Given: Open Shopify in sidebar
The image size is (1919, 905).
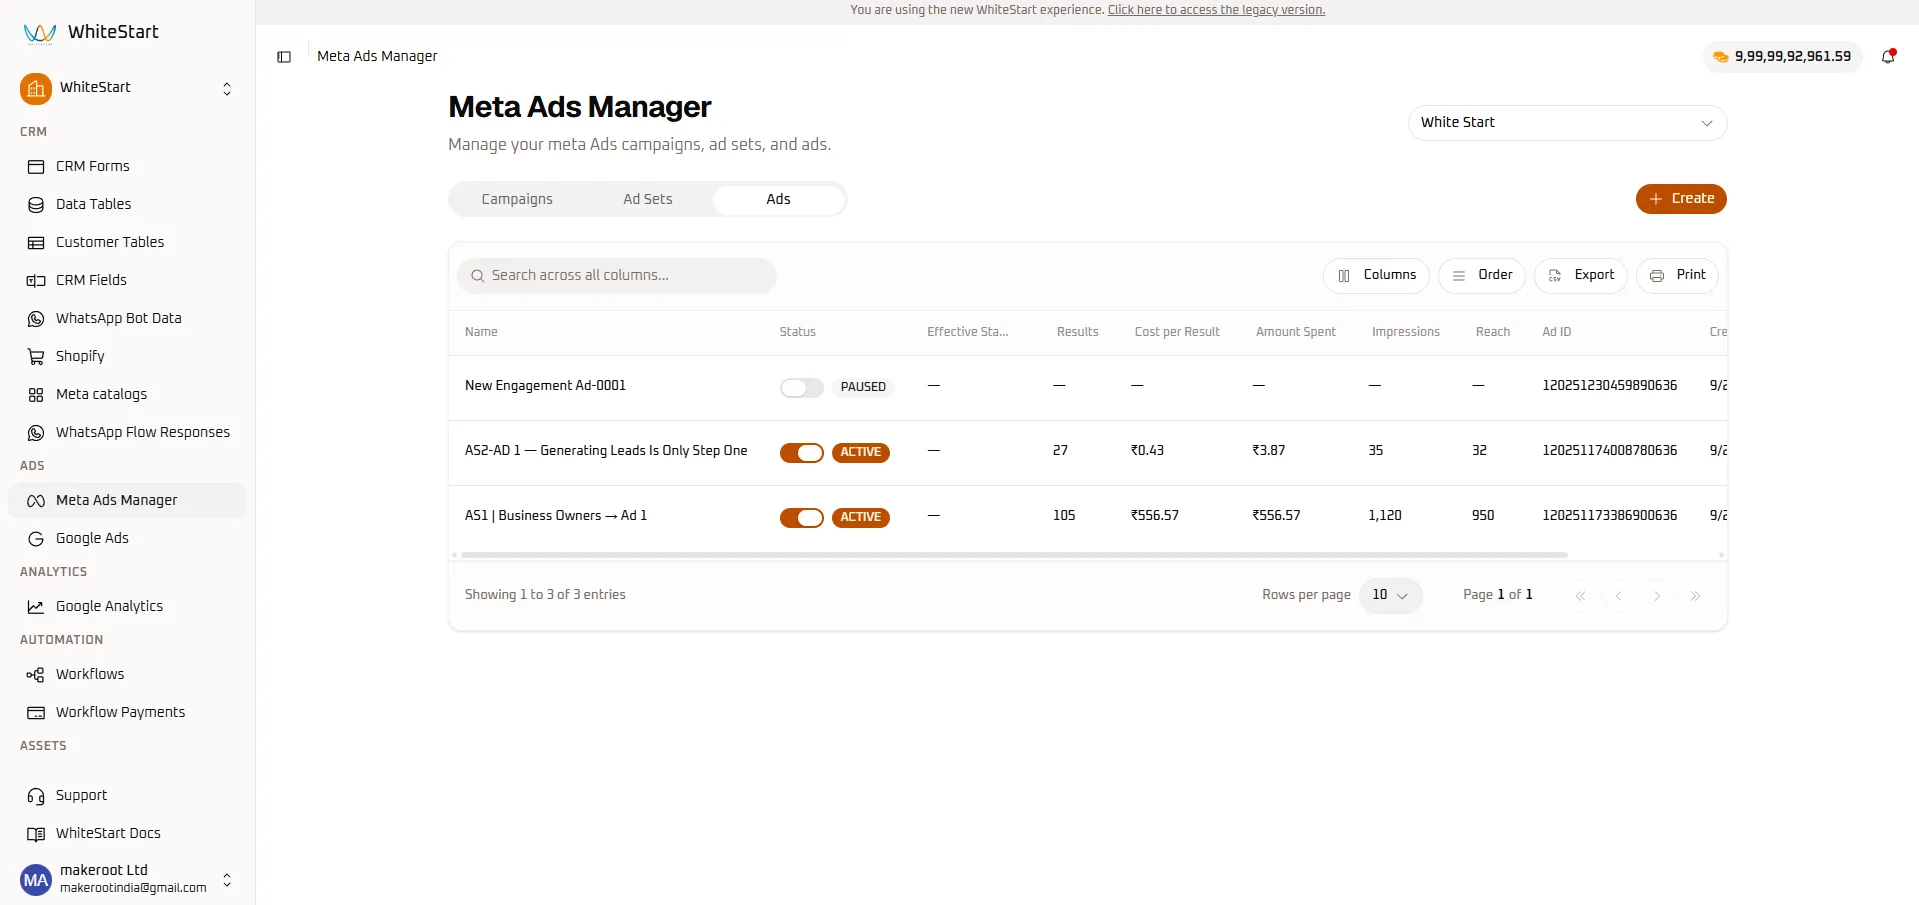Looking at the screenshot, I should point(128,356).
